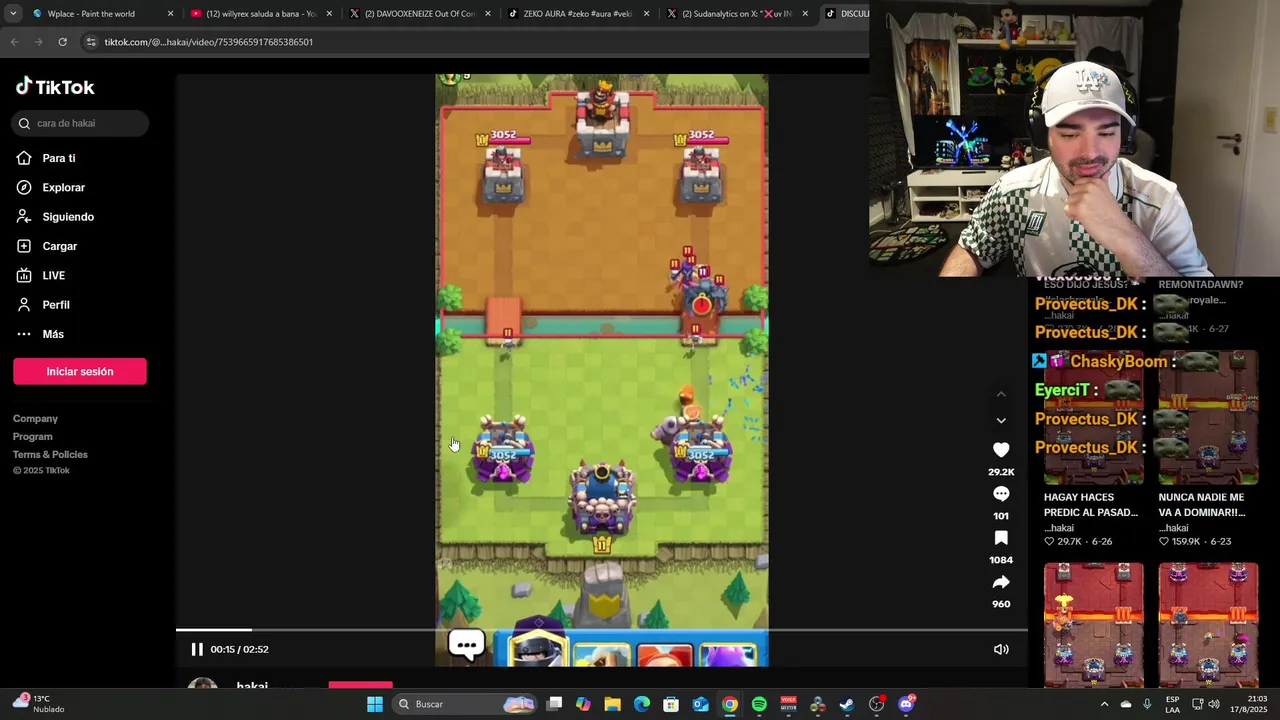
Task: Open Microsoft Store from the taskbar
Action: tap(671, 704)
